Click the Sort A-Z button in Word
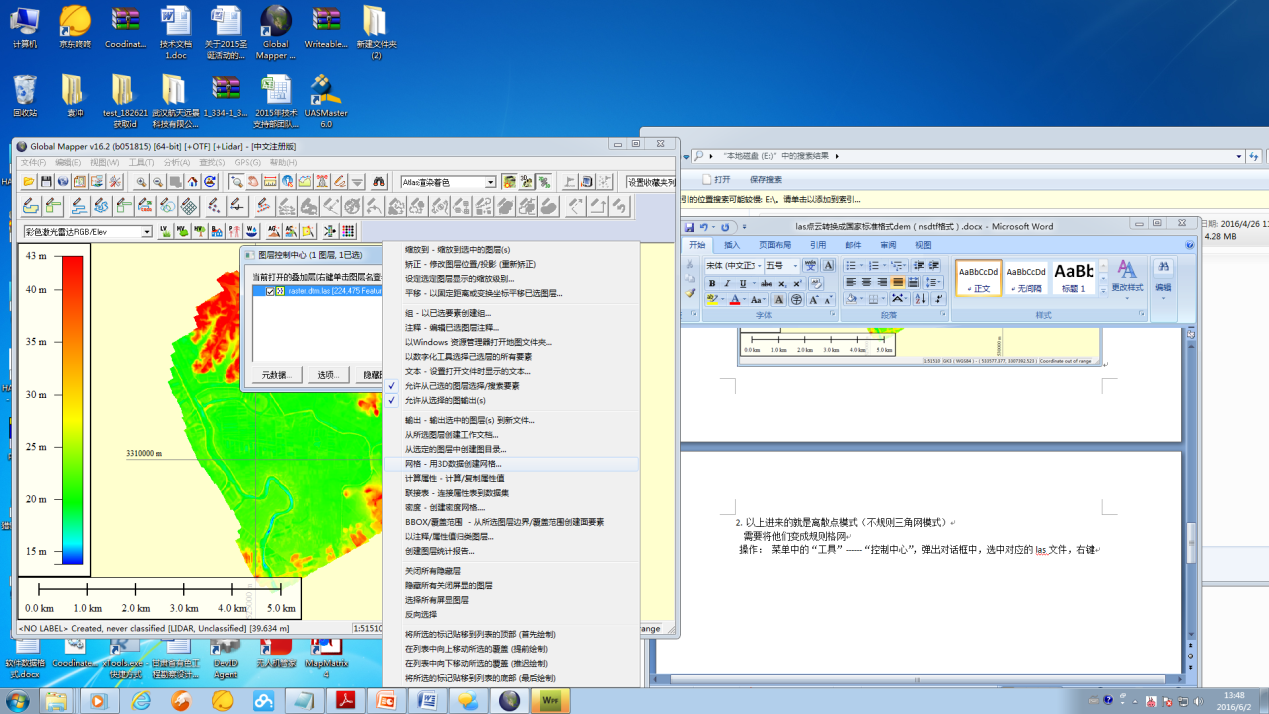 pos(921,299)
